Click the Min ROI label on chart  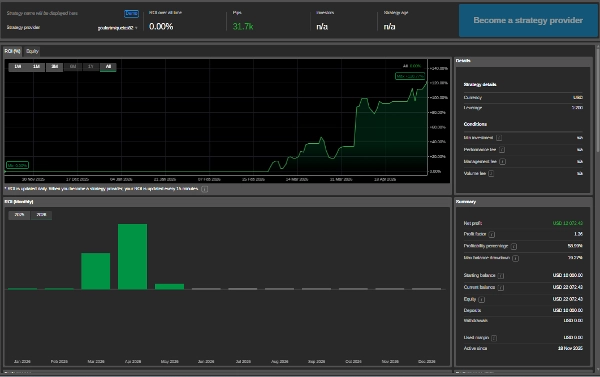(18, 165)
